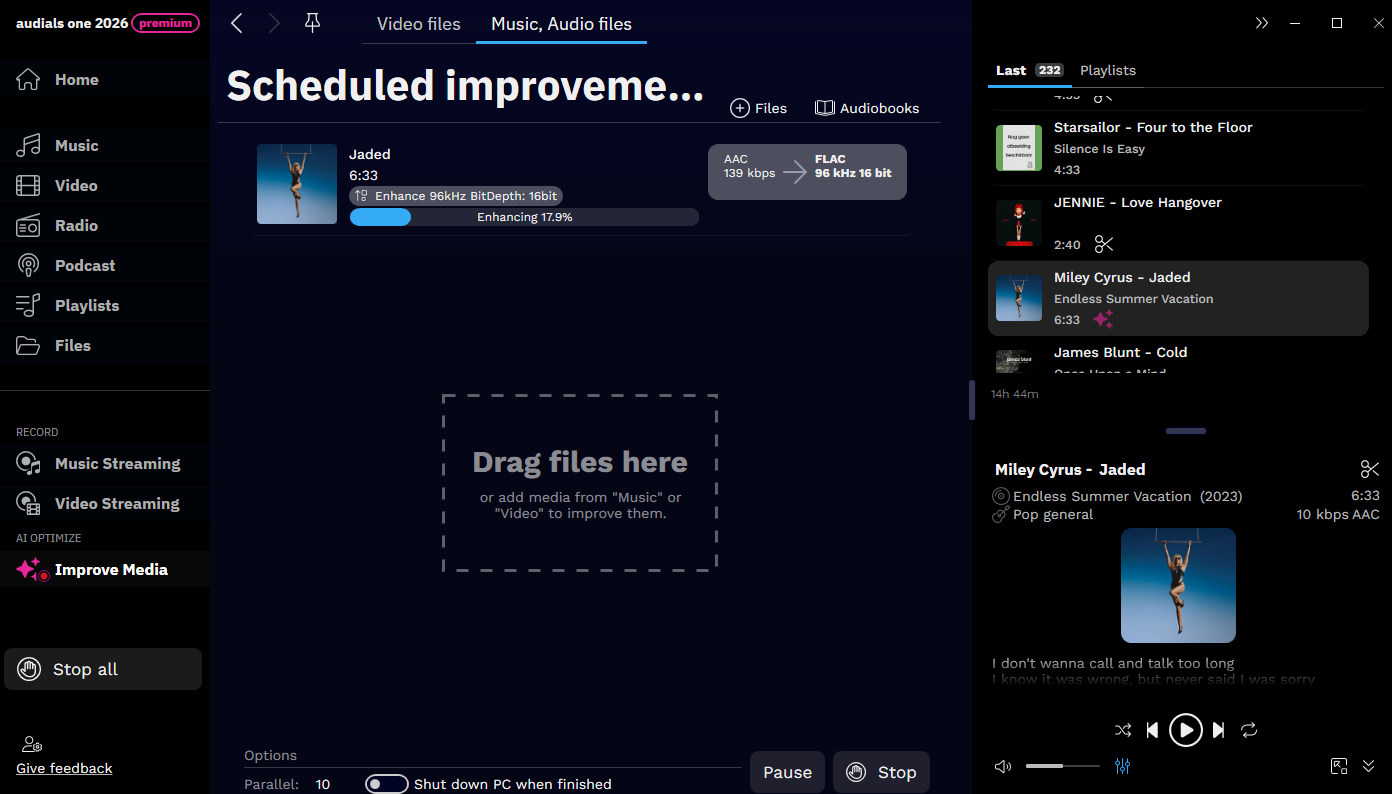Pause the scheduled improvements
The image size is (1392, 794).
[x=787, y=771]
